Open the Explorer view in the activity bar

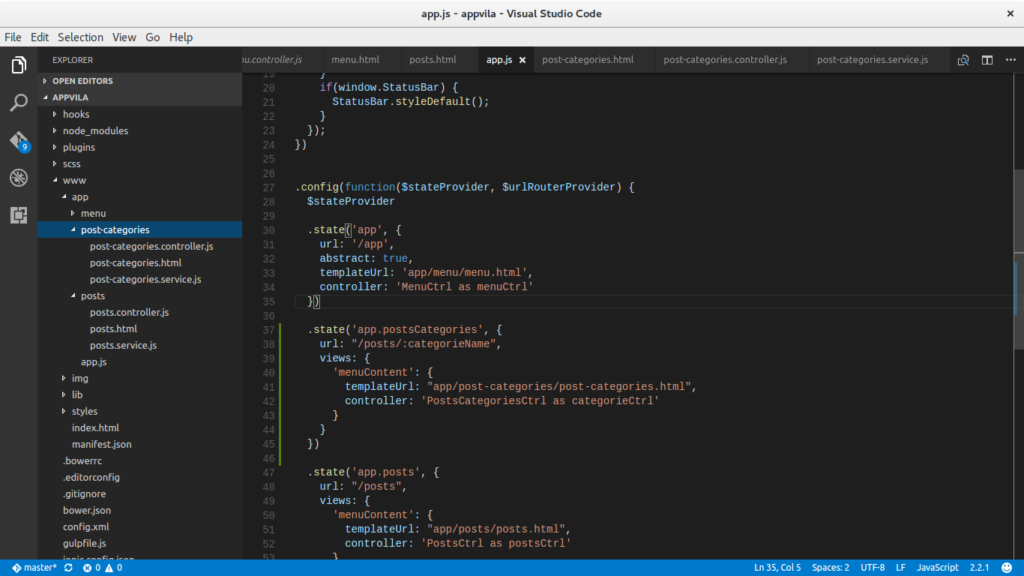(x=18, y=64)
